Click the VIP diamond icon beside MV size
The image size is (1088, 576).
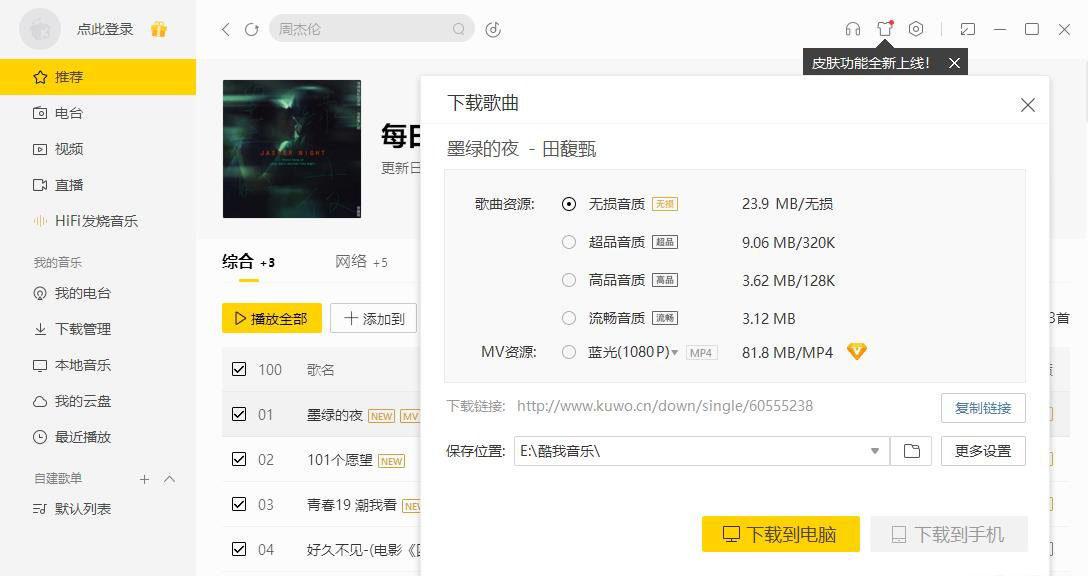(857, 352)
